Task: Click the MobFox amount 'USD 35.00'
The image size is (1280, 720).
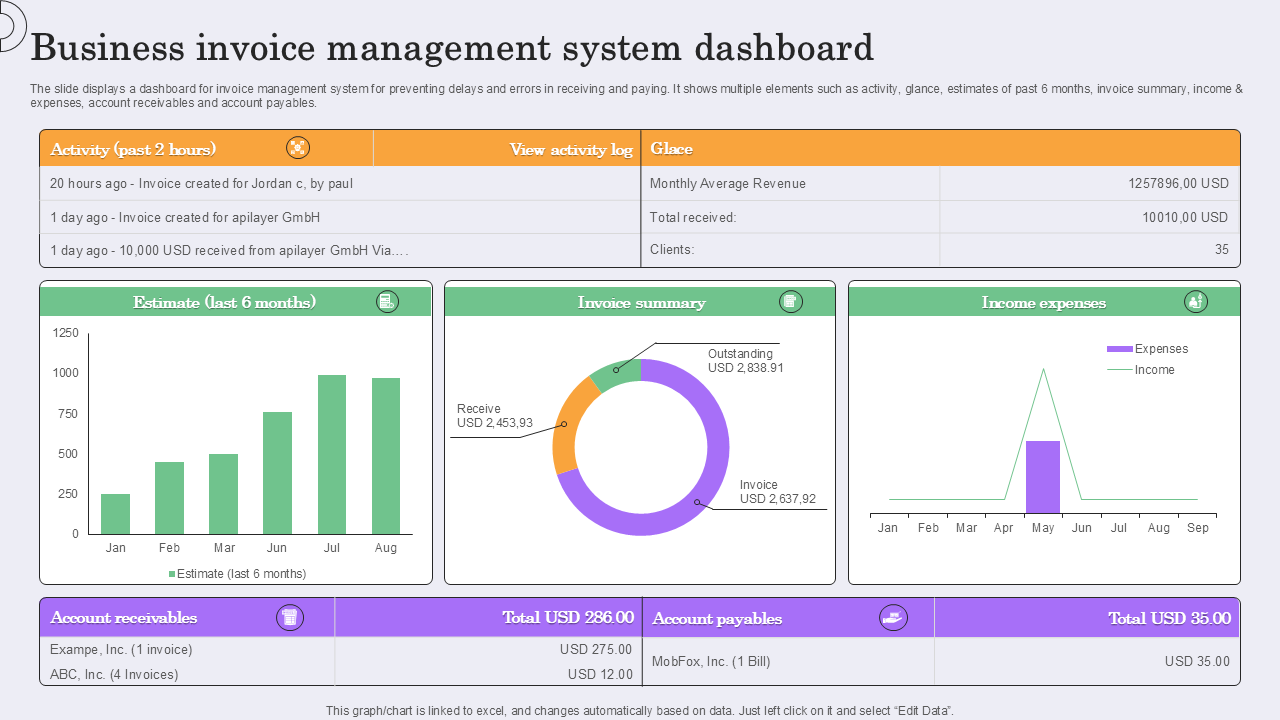Action: coord(1197,661)
